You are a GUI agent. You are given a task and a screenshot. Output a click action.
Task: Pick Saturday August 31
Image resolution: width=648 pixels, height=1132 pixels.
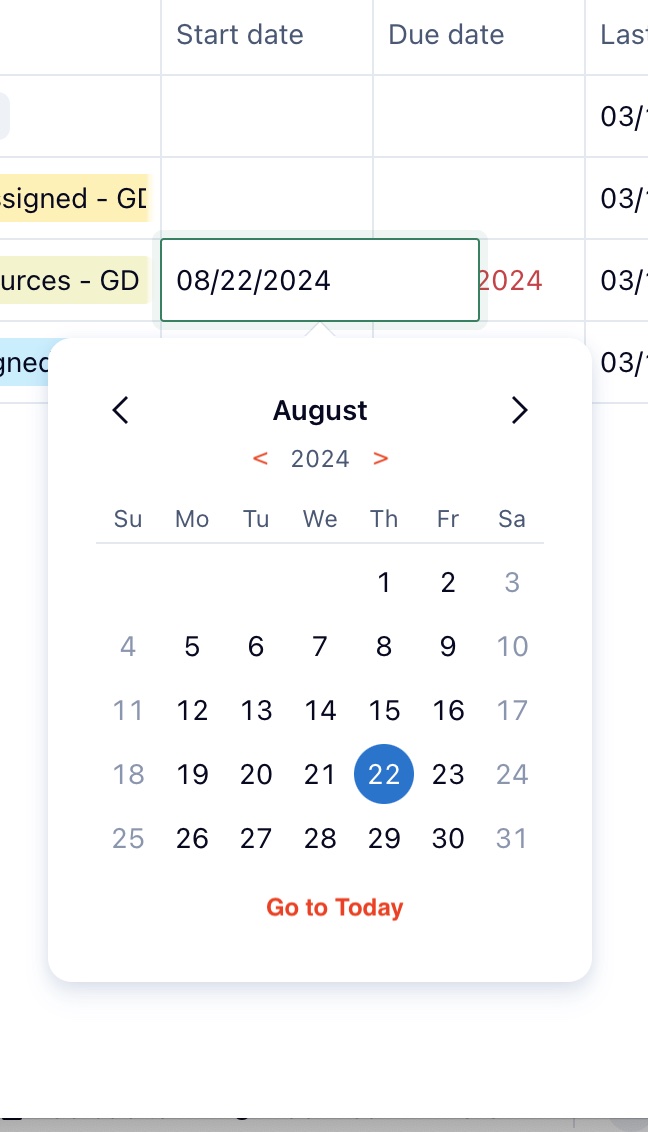click(512, 838)
